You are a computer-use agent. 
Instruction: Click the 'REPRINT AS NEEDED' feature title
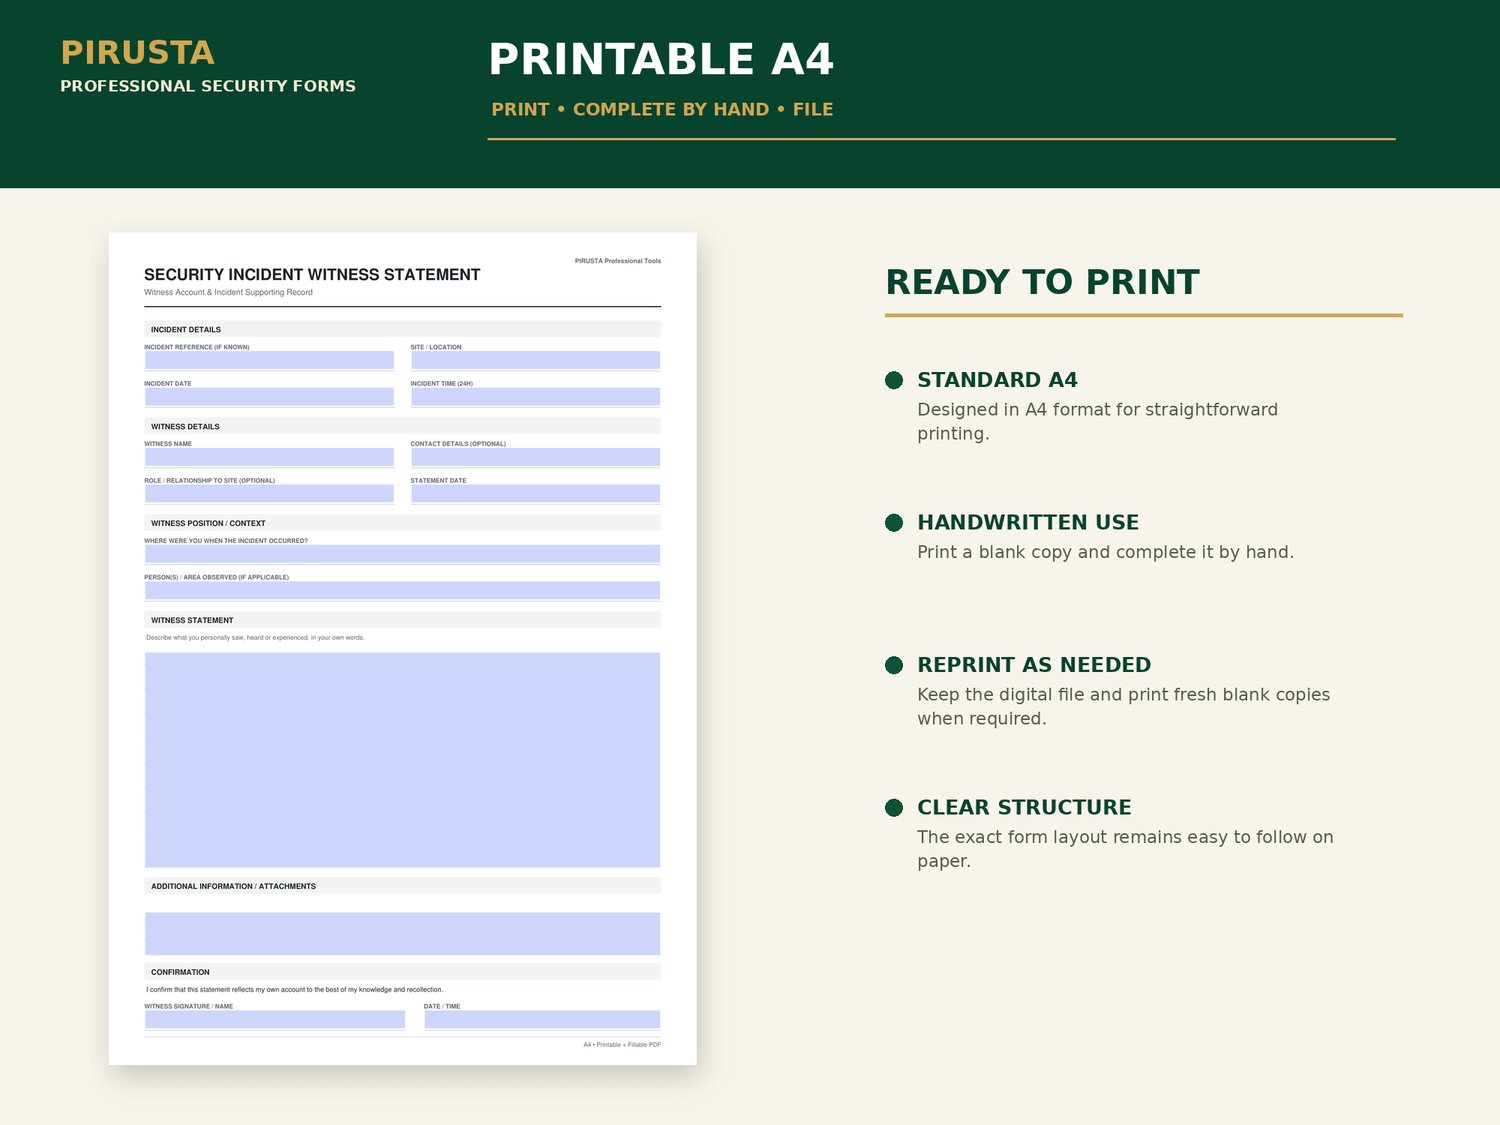point(1034,665)
